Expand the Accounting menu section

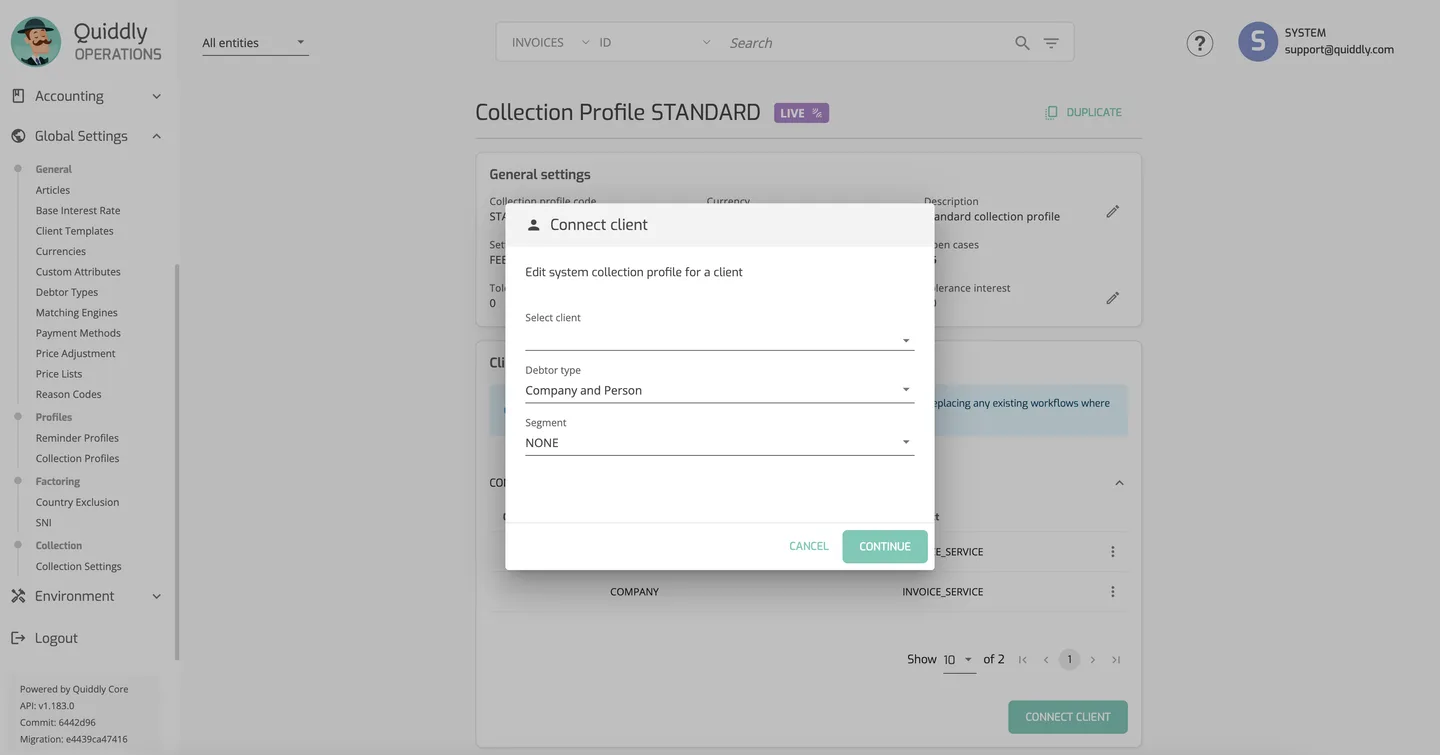click(x=87, y=96)
